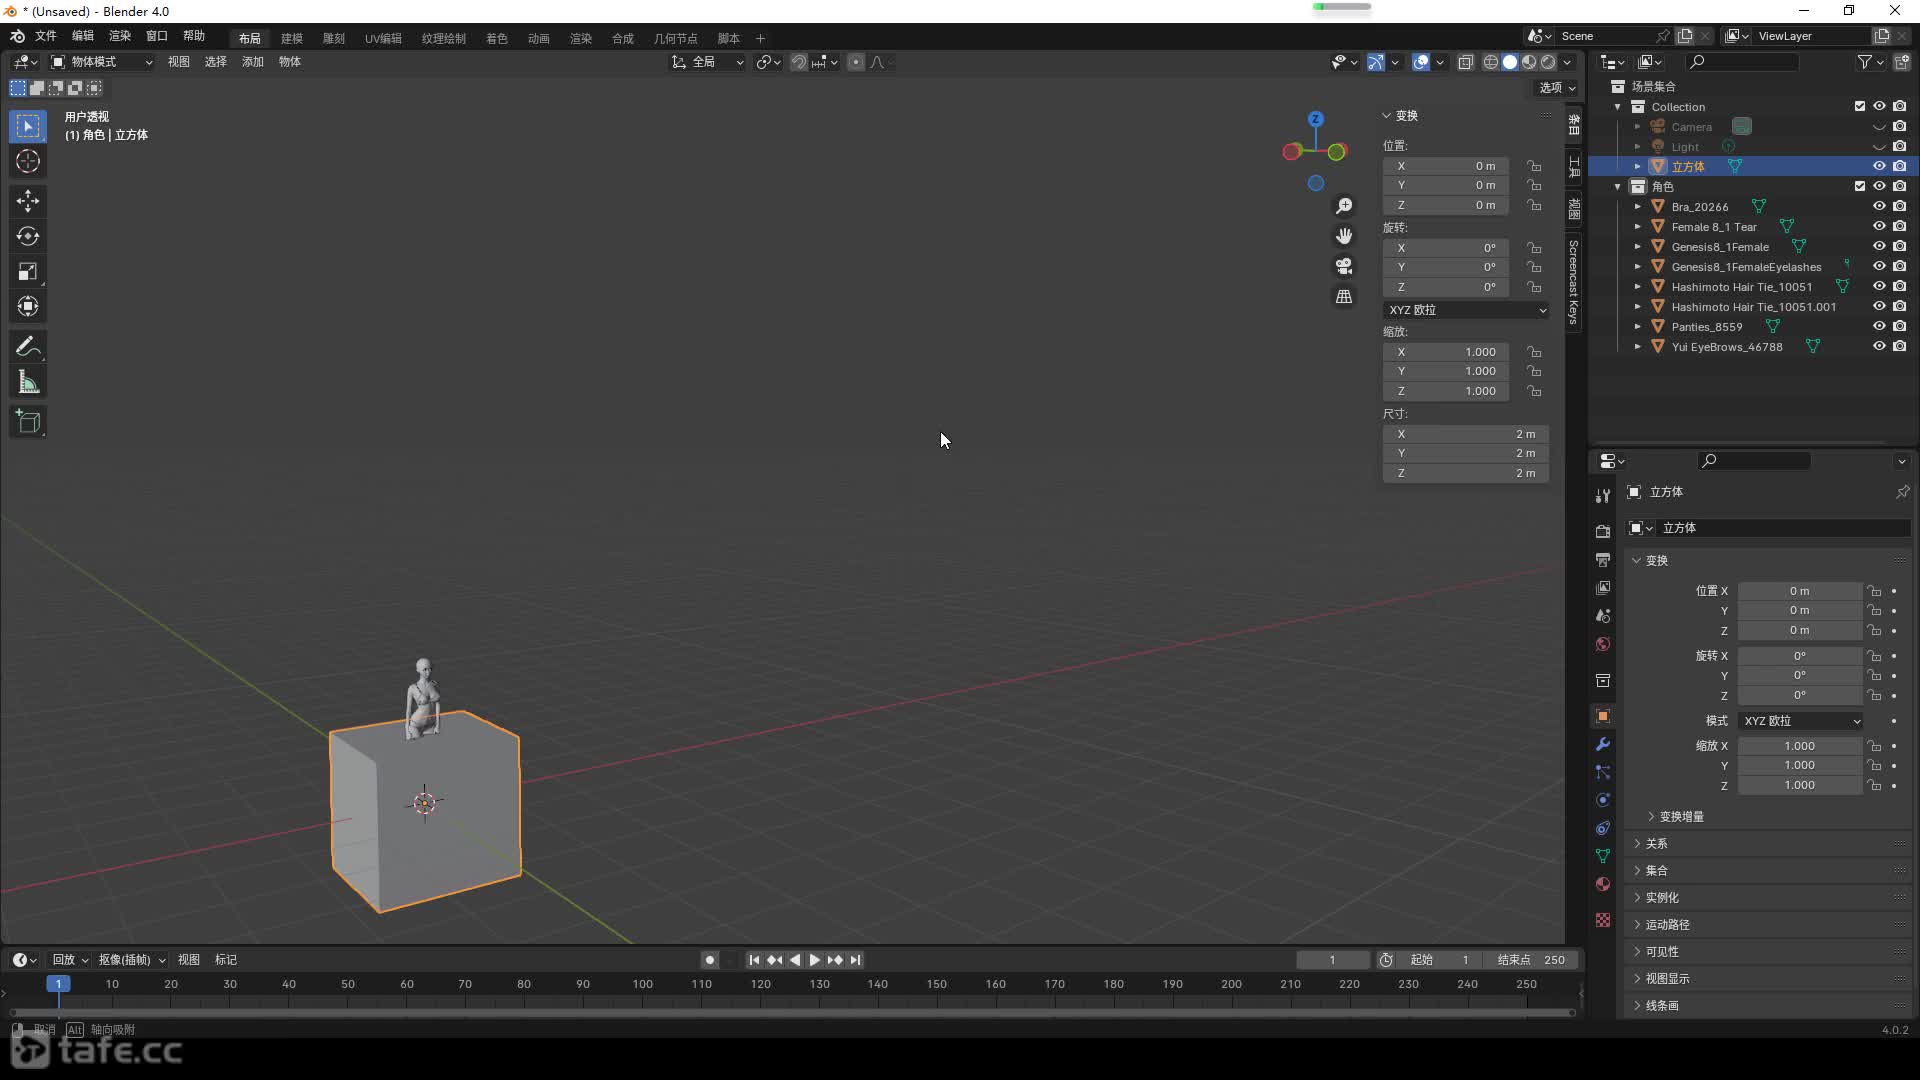Open the 选项 dropdown

[x=1557, y=88]
